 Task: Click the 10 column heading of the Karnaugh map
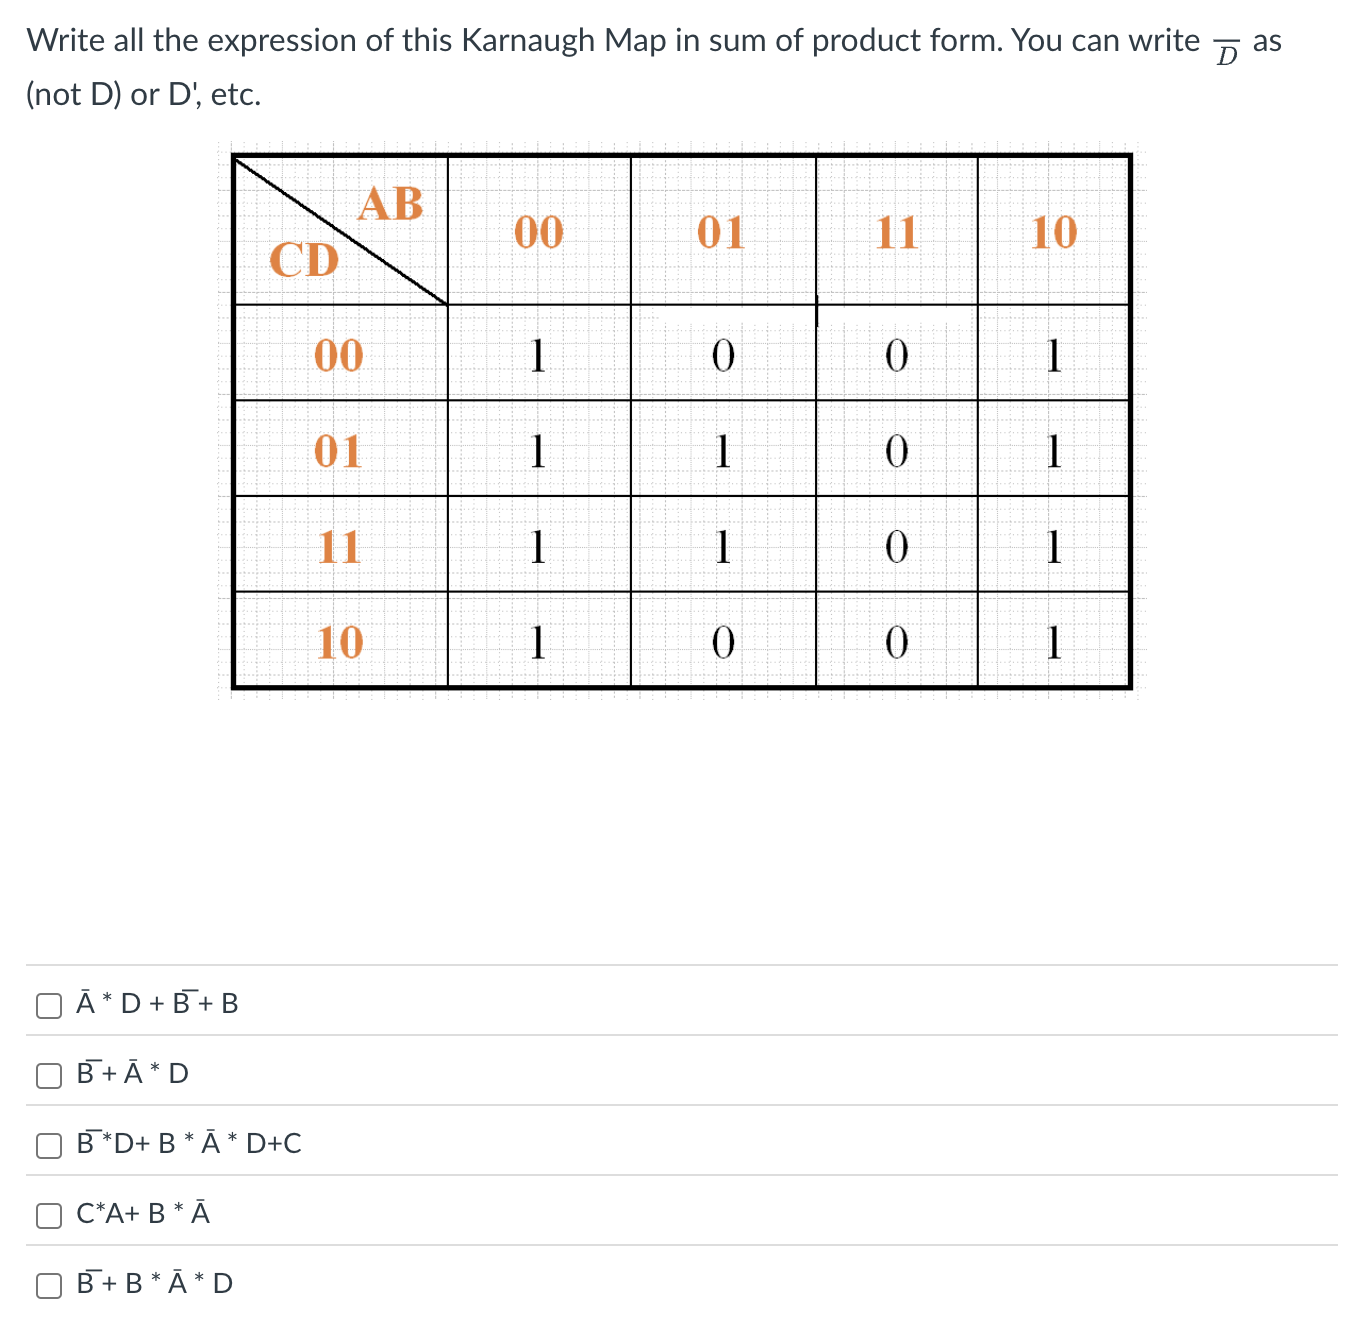point(1053,233)
